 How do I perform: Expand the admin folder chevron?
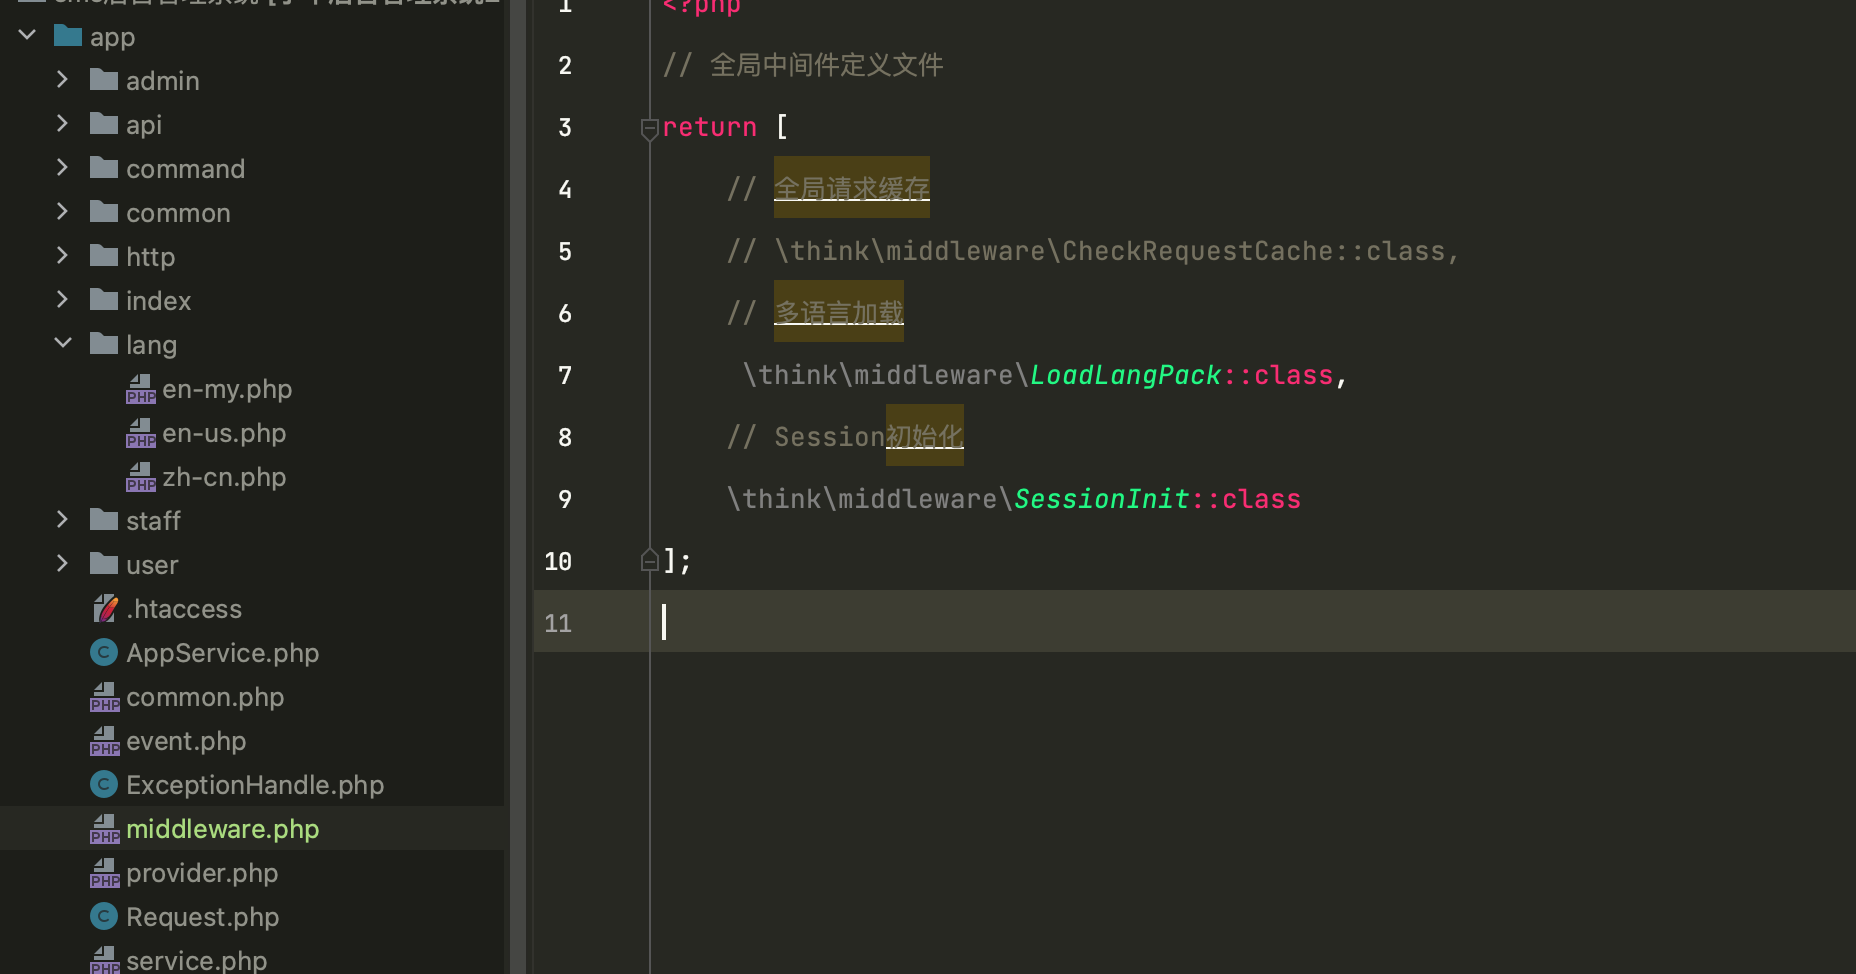(x=62, y=80)
